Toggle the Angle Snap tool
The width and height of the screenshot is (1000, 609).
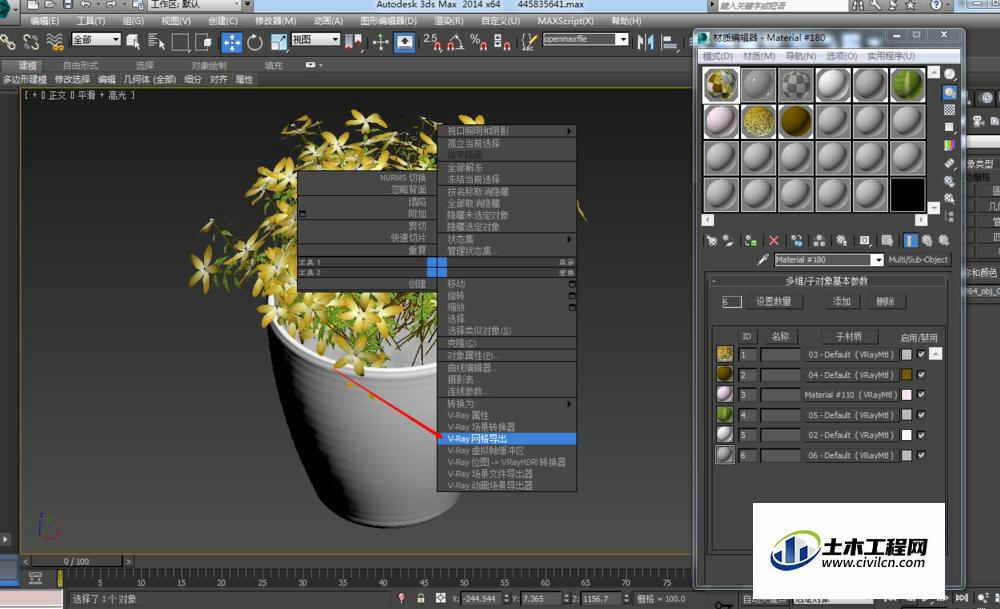(455, 42)
